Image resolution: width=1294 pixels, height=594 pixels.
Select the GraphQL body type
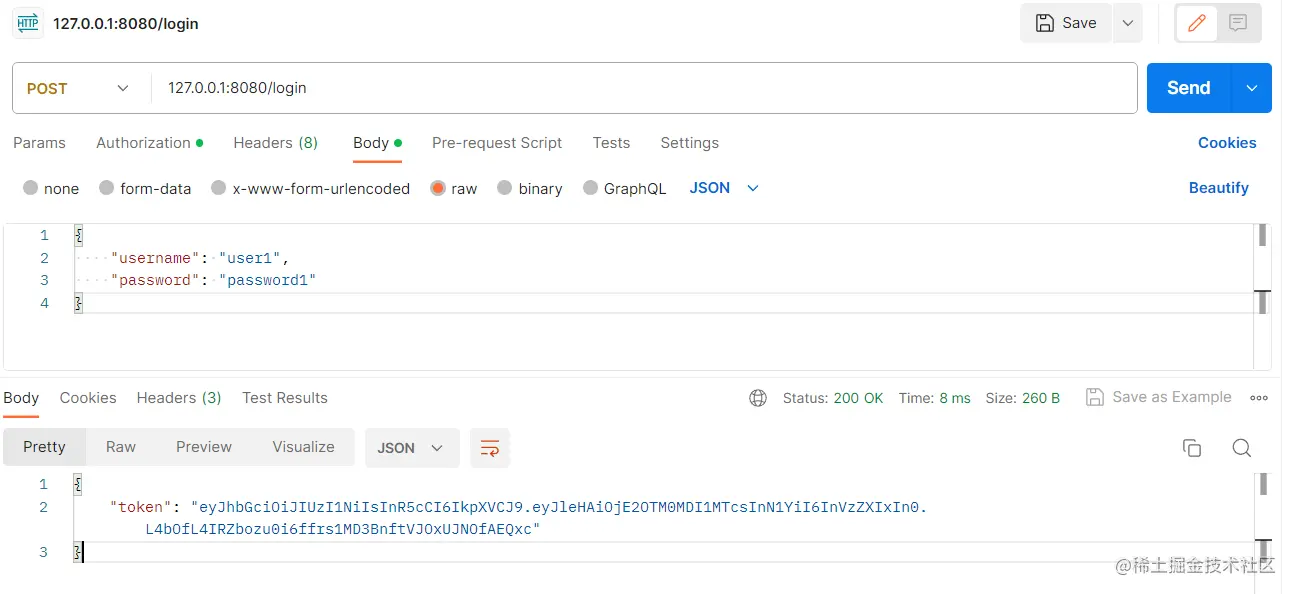624,188
